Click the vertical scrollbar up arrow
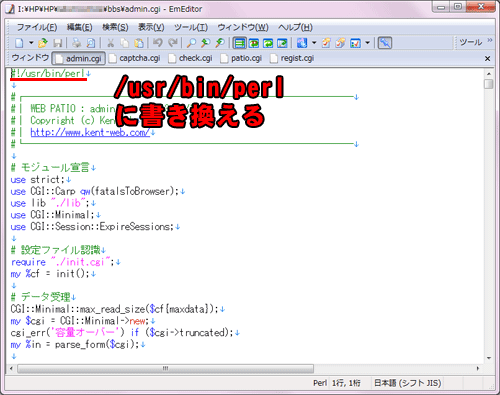Image resolution: width=500 pixels, height=395 pixels. [x=489, y=73]
